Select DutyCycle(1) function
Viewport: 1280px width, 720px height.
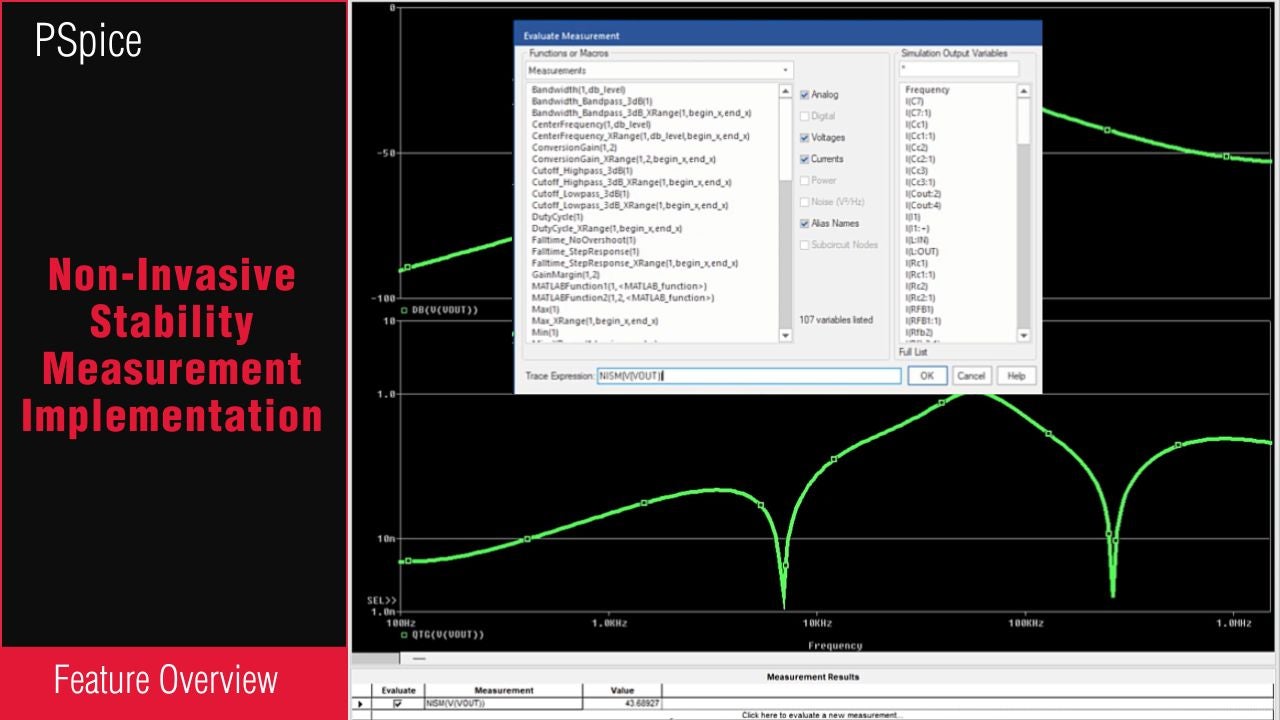tap(557, 217)
